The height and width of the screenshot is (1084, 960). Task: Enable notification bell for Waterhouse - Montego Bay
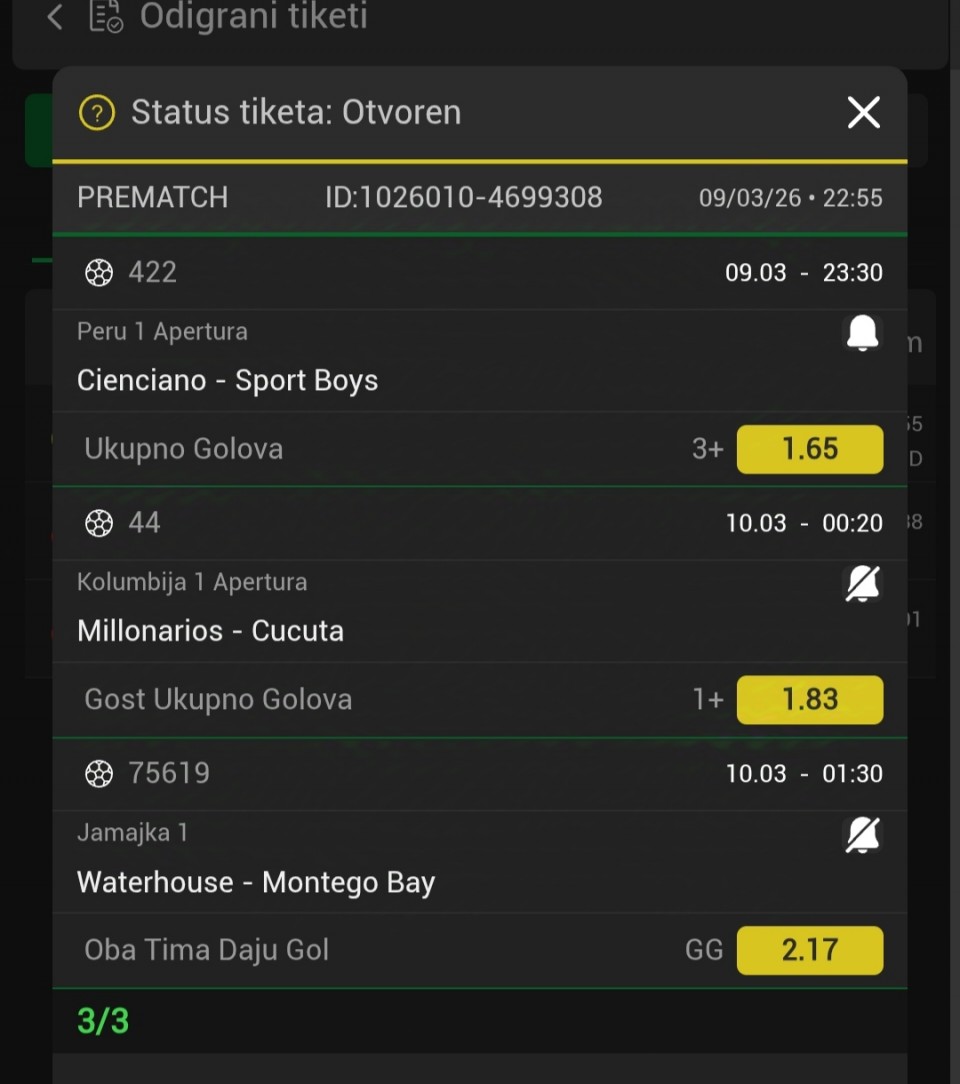(x=862, y=835)
